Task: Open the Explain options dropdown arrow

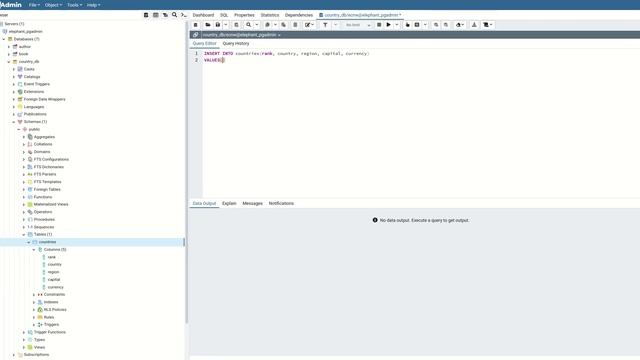Action: [x=425, y=25]
